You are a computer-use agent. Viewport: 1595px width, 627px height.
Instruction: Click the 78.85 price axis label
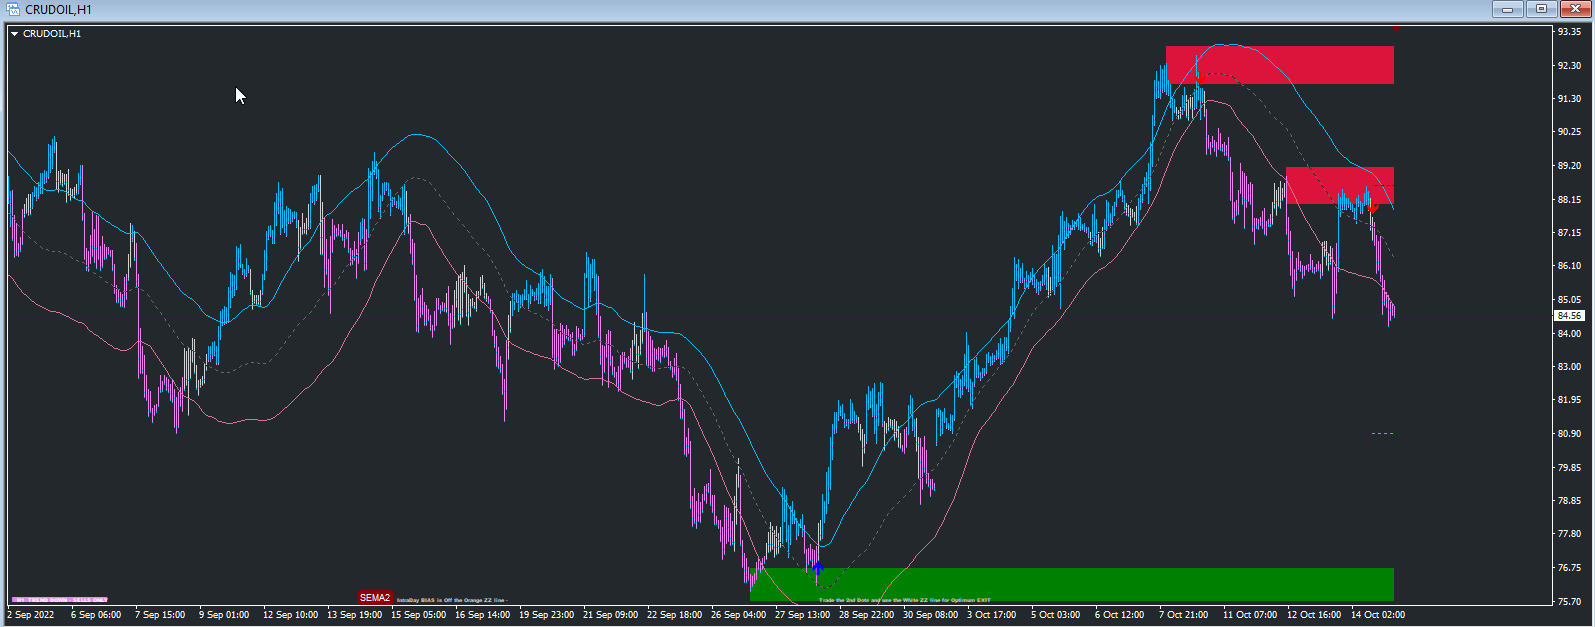click(x=1569, y=501)
